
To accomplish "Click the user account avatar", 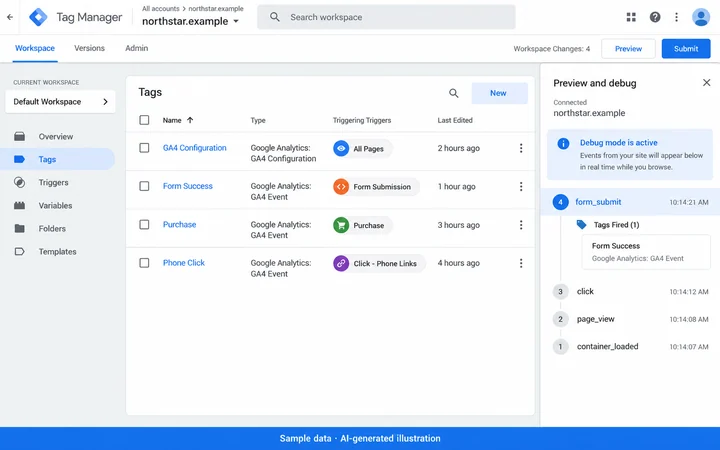I will 701,17.
